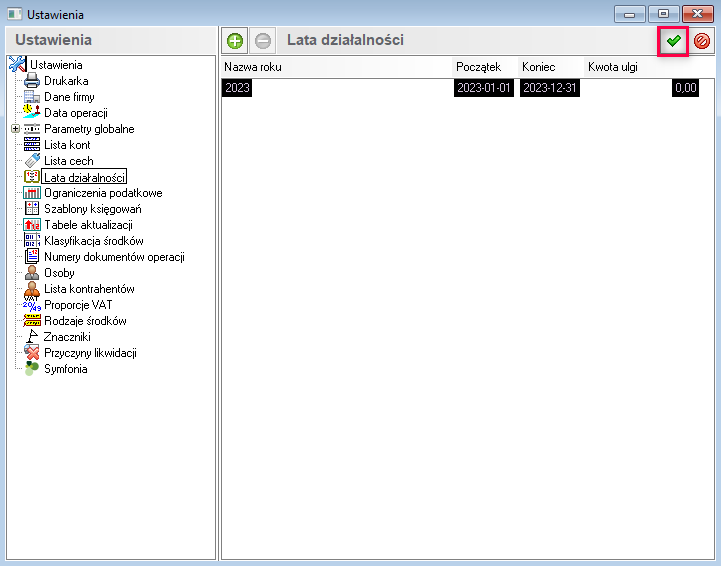Viewport: 721px width, 566px height.
Task: Click the Początek column header
Action: click(x=485, y=67)
